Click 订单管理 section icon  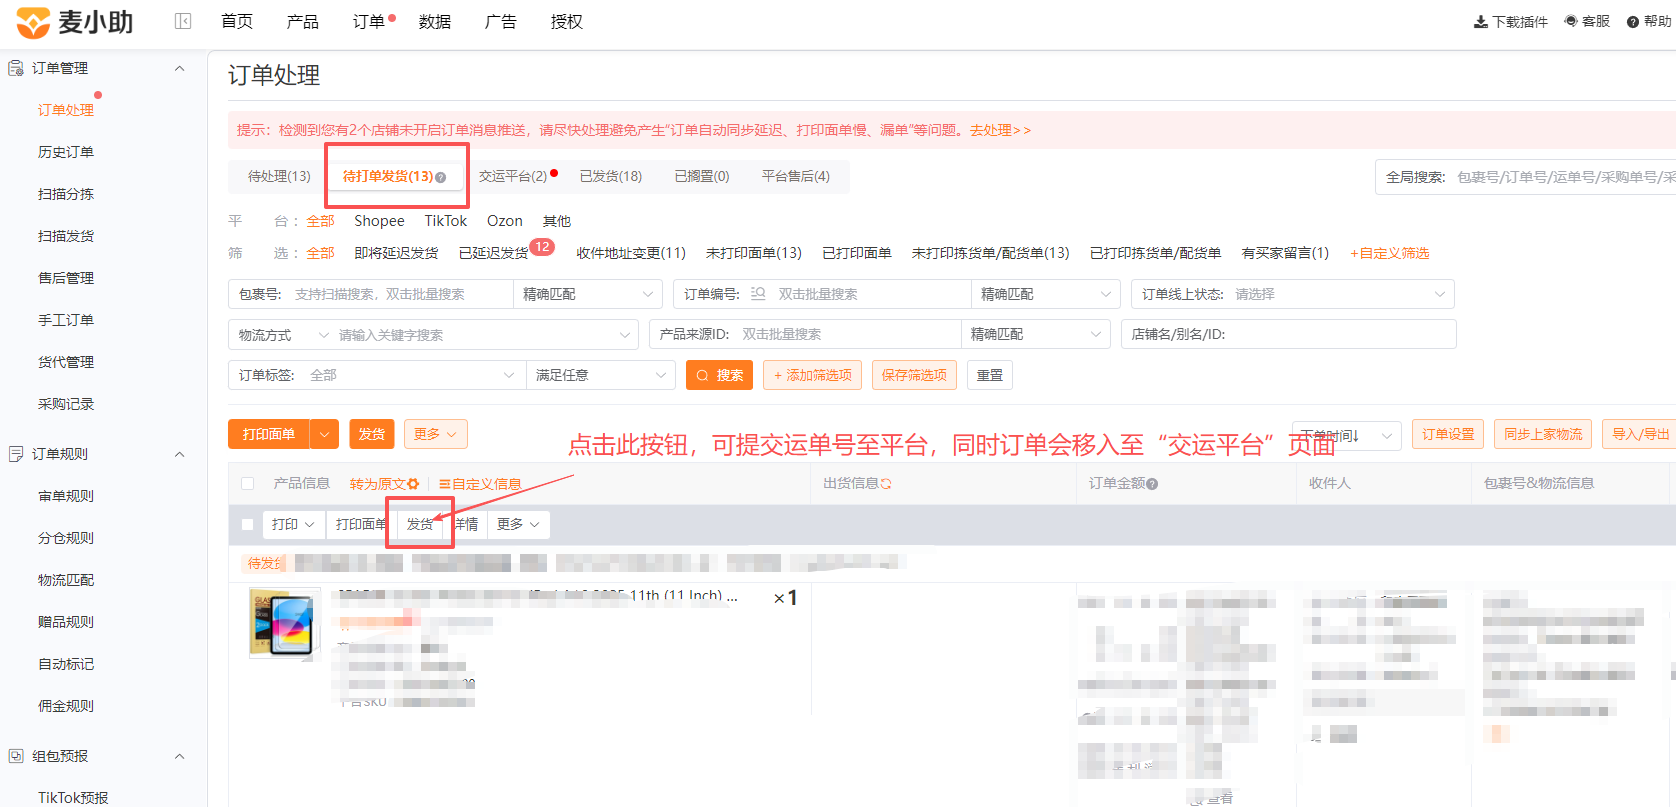point(16,68)
